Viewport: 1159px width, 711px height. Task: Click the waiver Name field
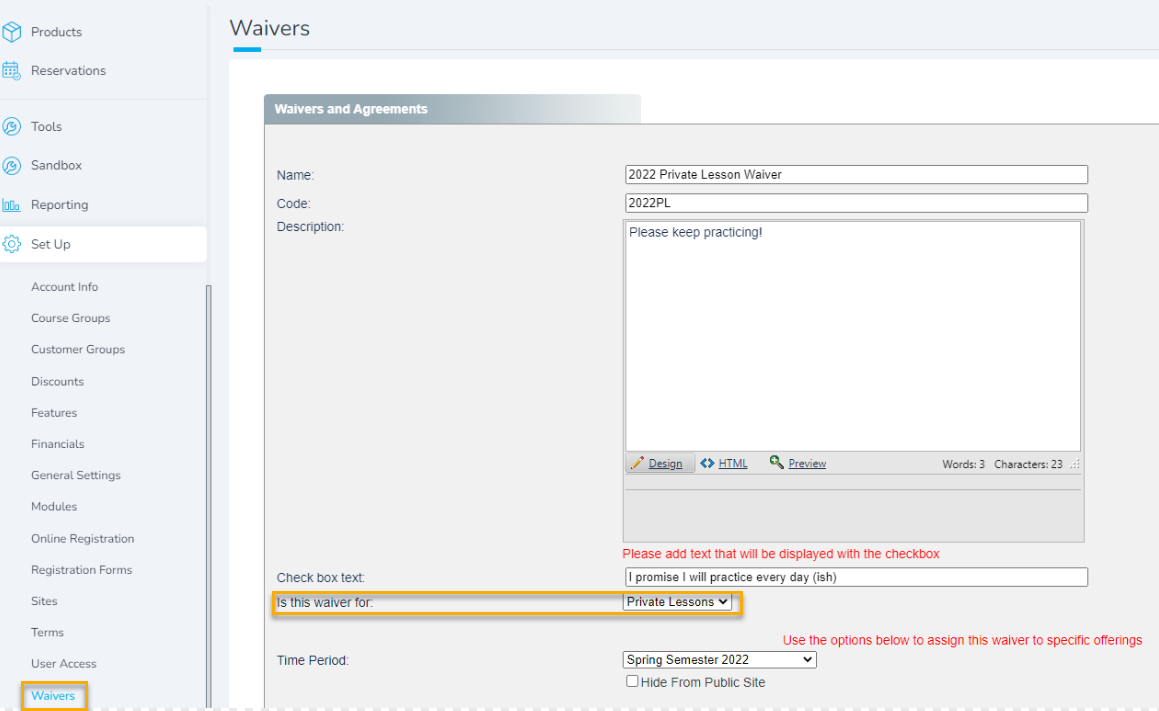[x=856, y=174]
